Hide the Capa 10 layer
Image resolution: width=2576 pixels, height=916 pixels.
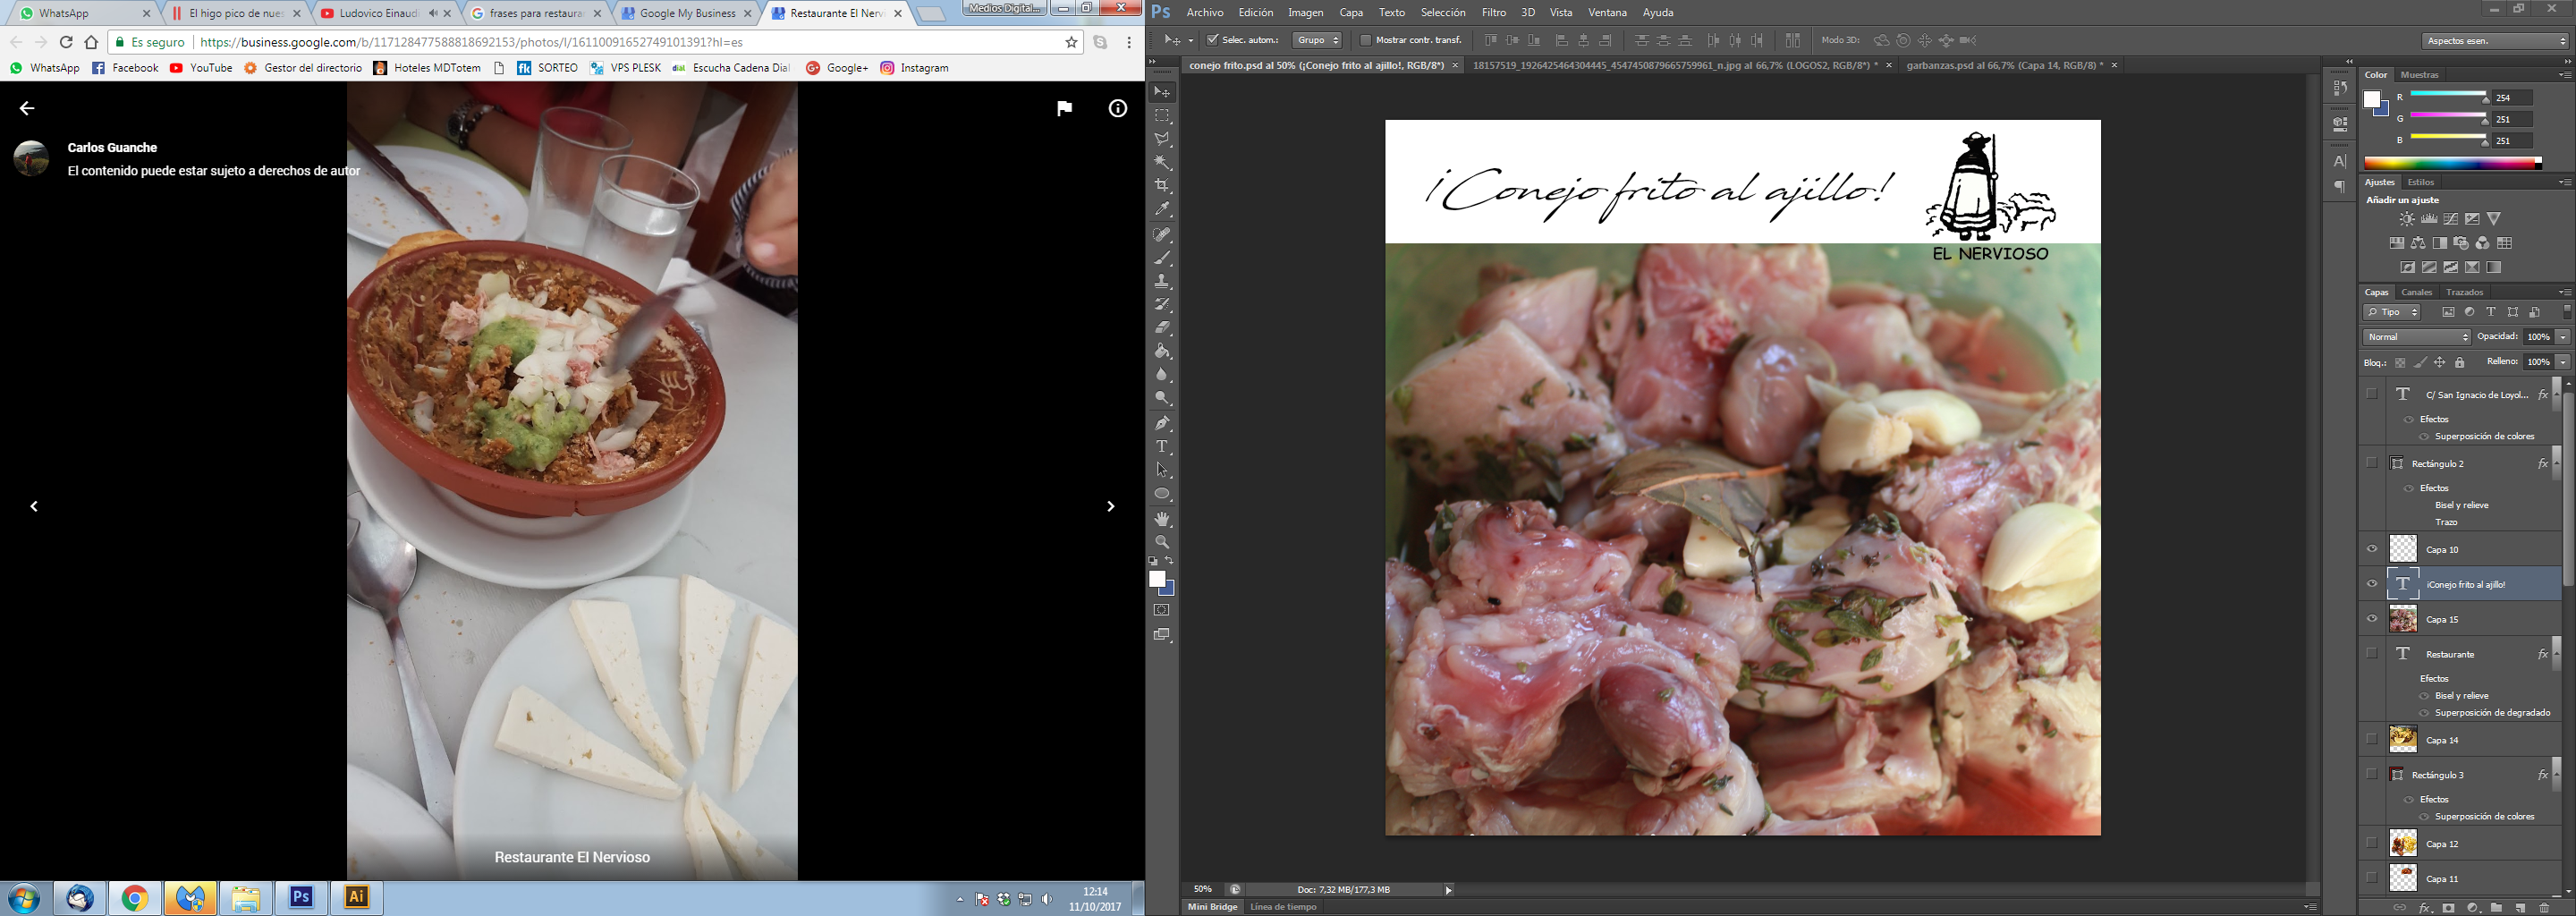tap(2371, 549)
